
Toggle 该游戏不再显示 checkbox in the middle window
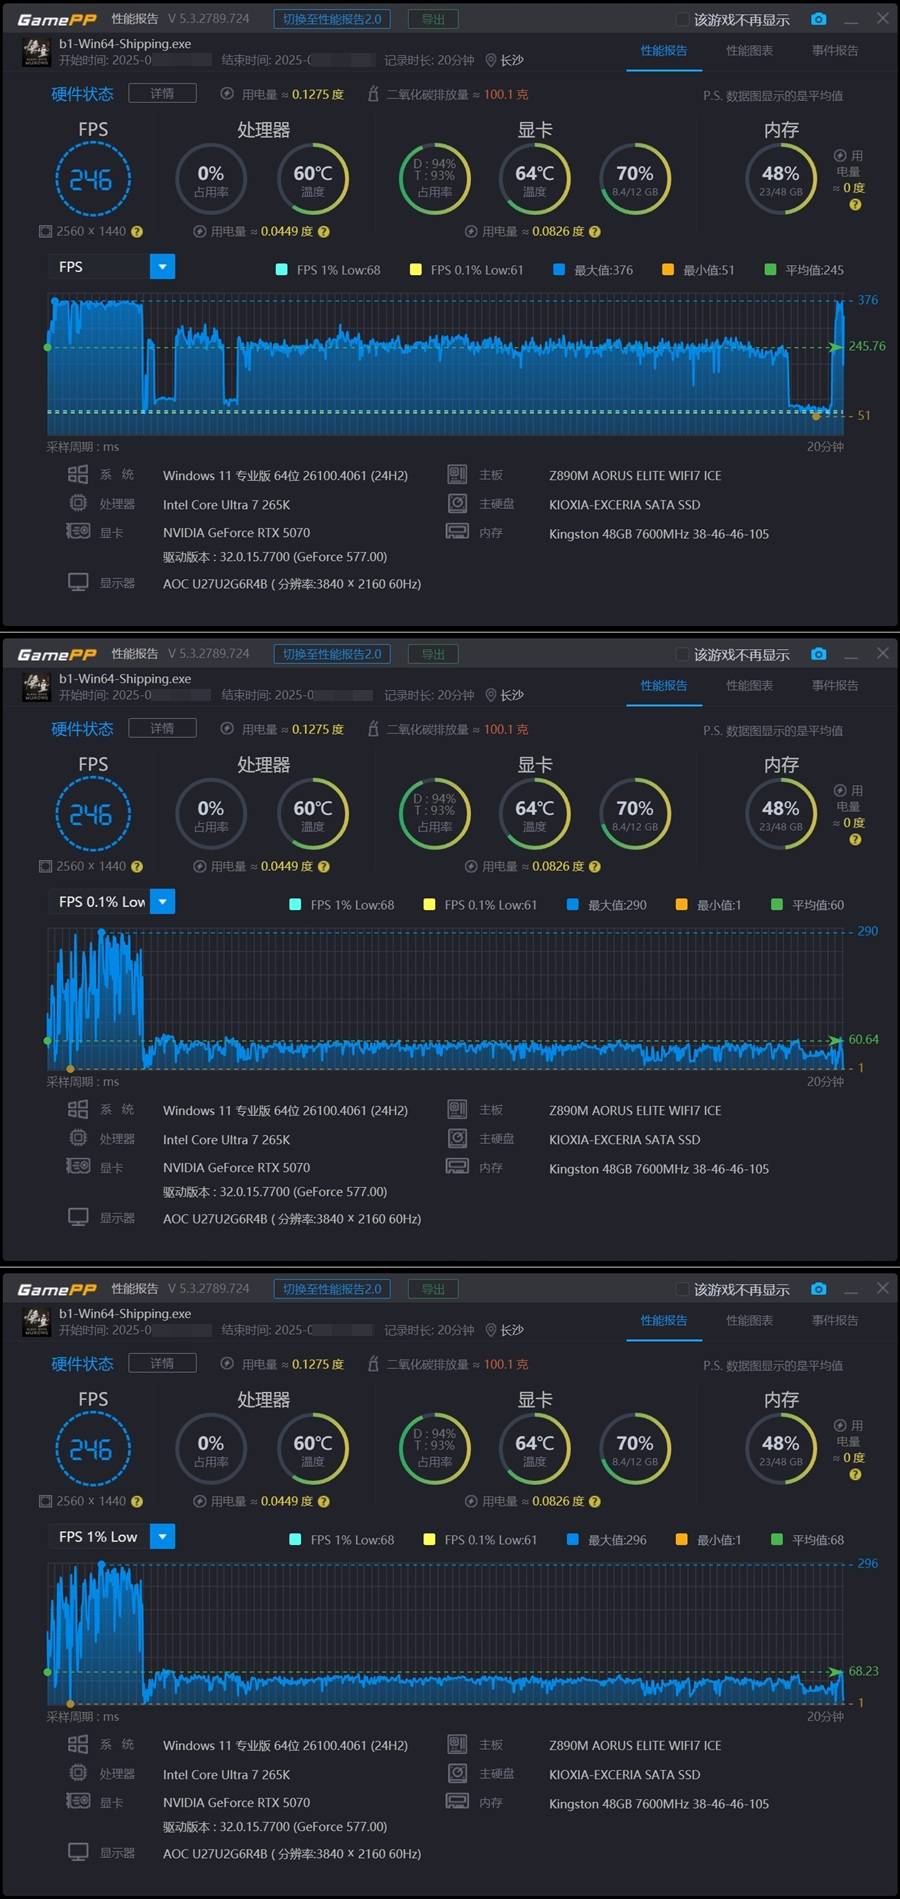point(683,655)
